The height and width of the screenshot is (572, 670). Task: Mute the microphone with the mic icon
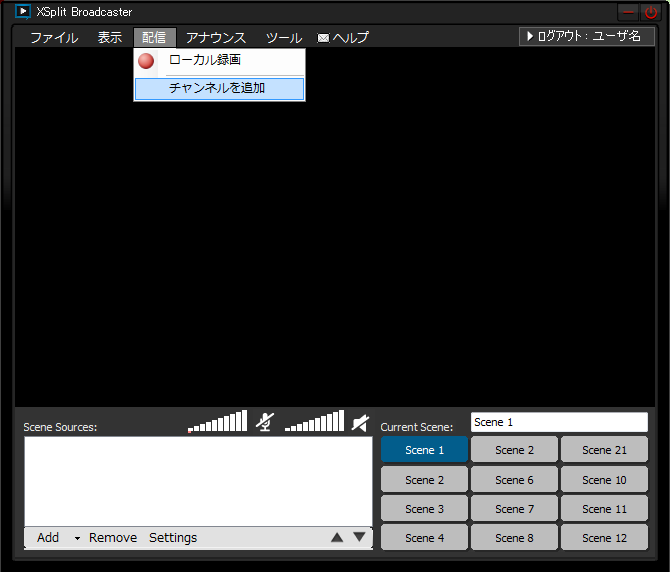pos(265,422)
